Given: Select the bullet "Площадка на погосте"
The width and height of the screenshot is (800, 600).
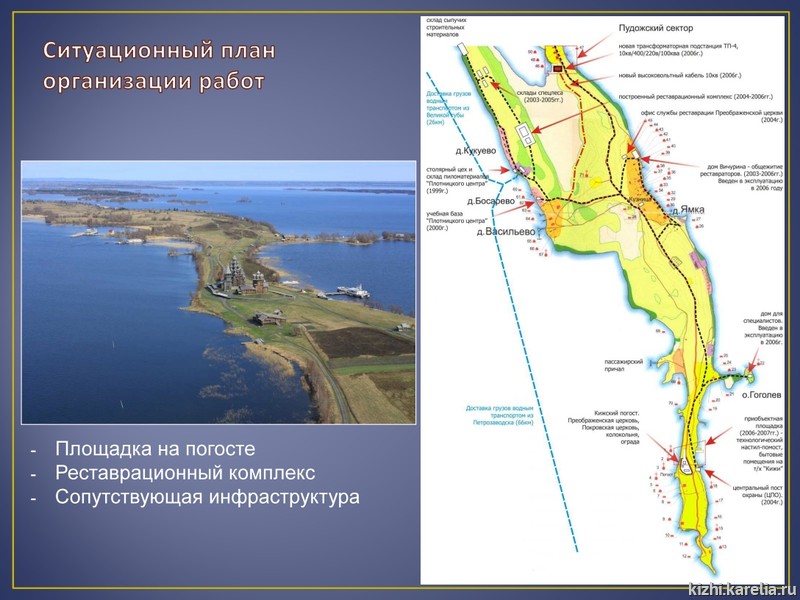Looking at the screenshot, I should point(155,448).
